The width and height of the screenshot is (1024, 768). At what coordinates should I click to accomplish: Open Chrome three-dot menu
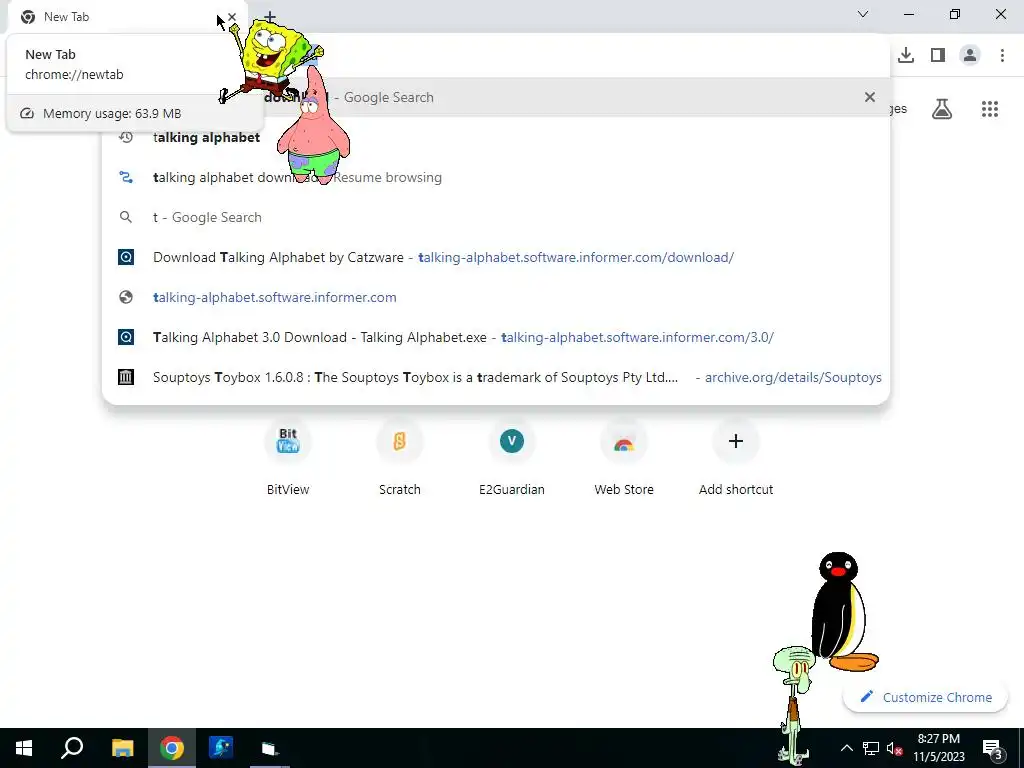pyautogui.click(x=1002, y=55)
